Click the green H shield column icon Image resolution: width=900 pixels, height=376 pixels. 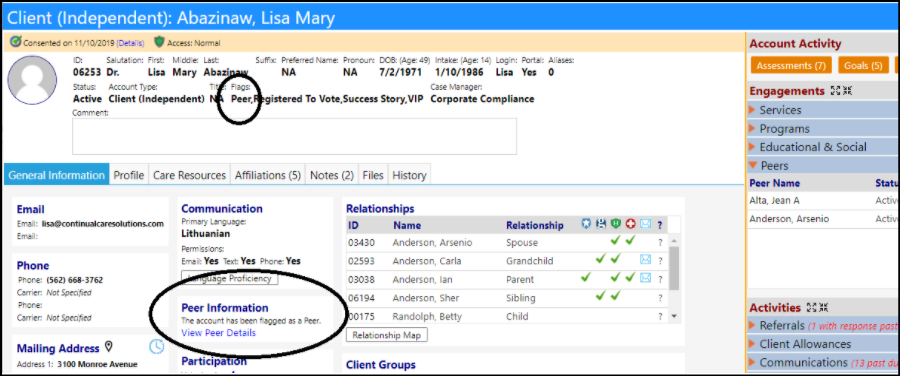616,225
